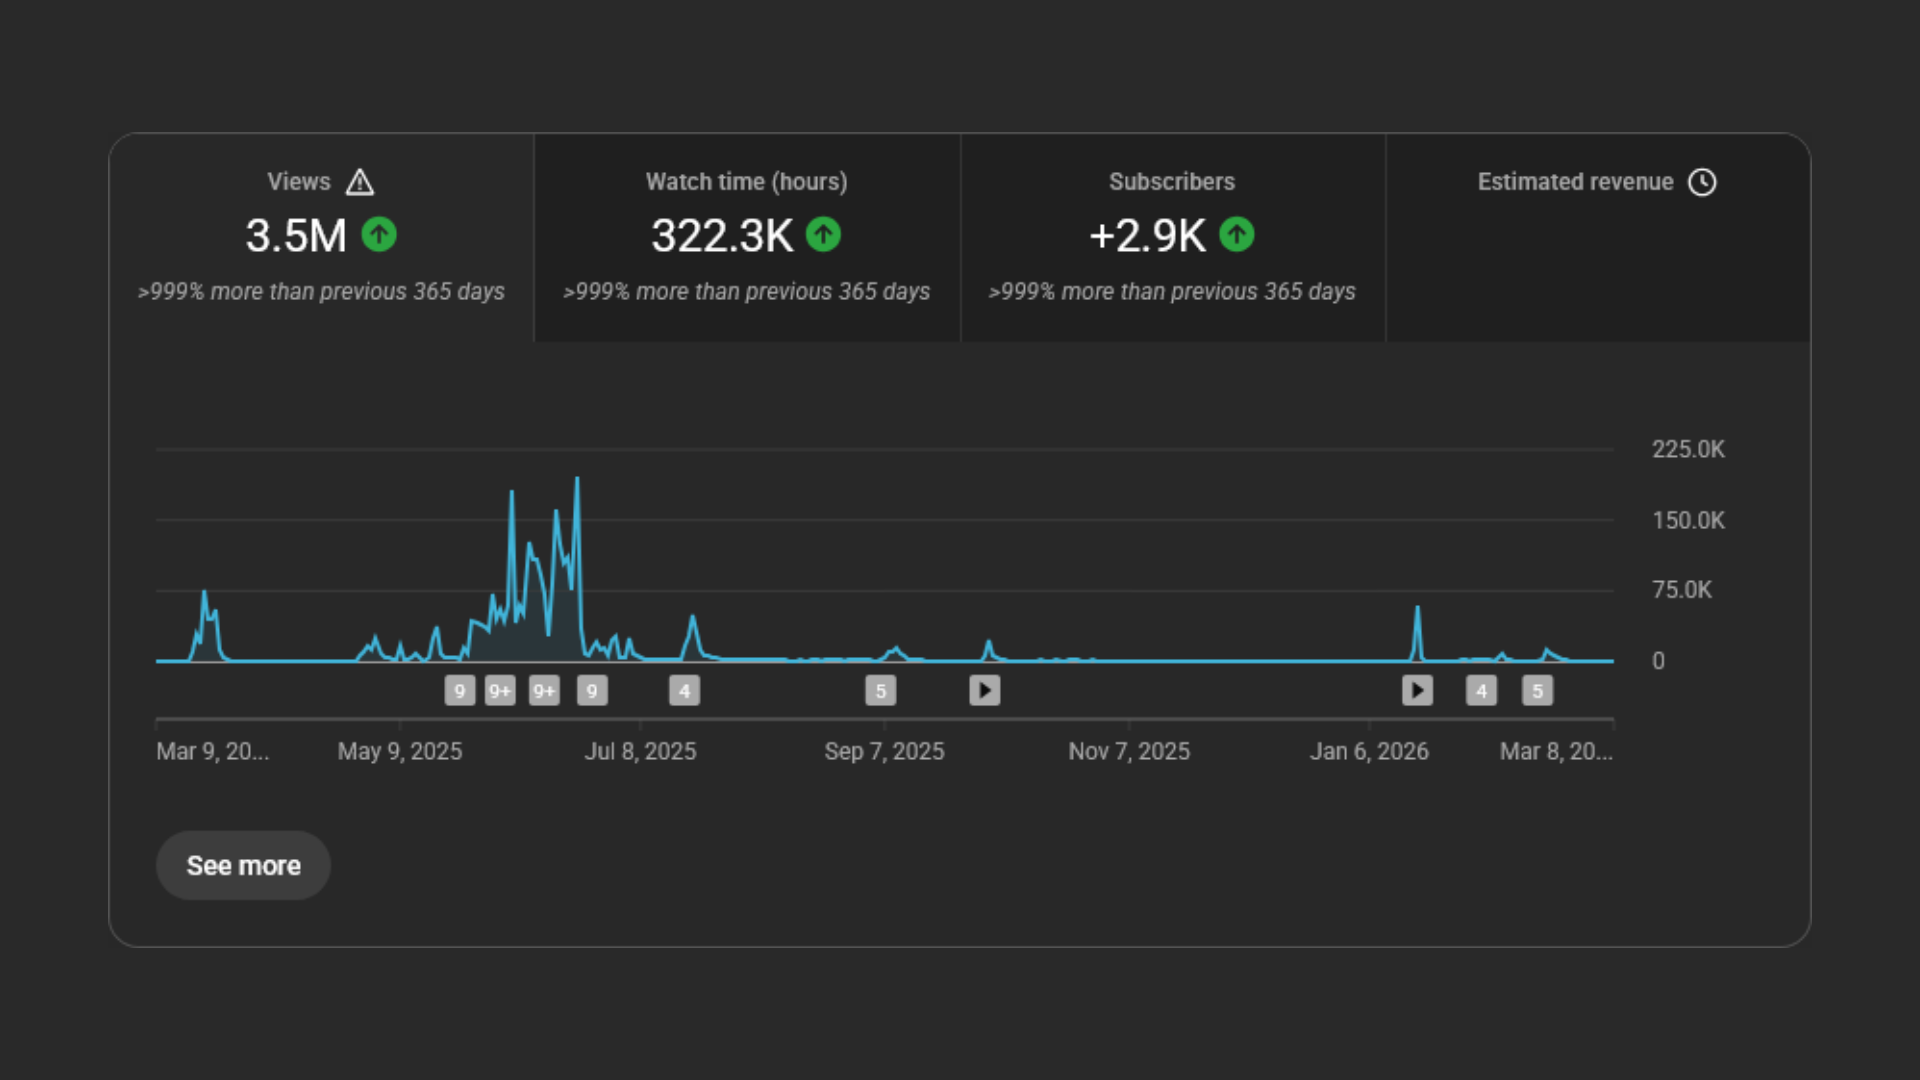Screen dimensions: 1920x1080
Task: Click the warning icon next to Views
Action: (x=359, y=182)
